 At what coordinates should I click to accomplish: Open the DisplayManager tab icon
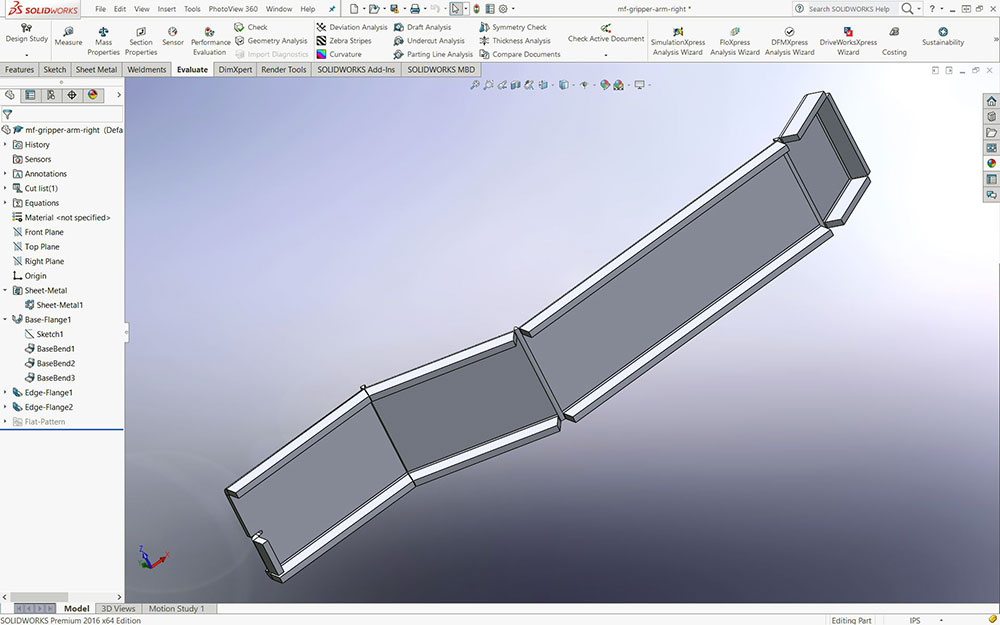click(92, 95)
